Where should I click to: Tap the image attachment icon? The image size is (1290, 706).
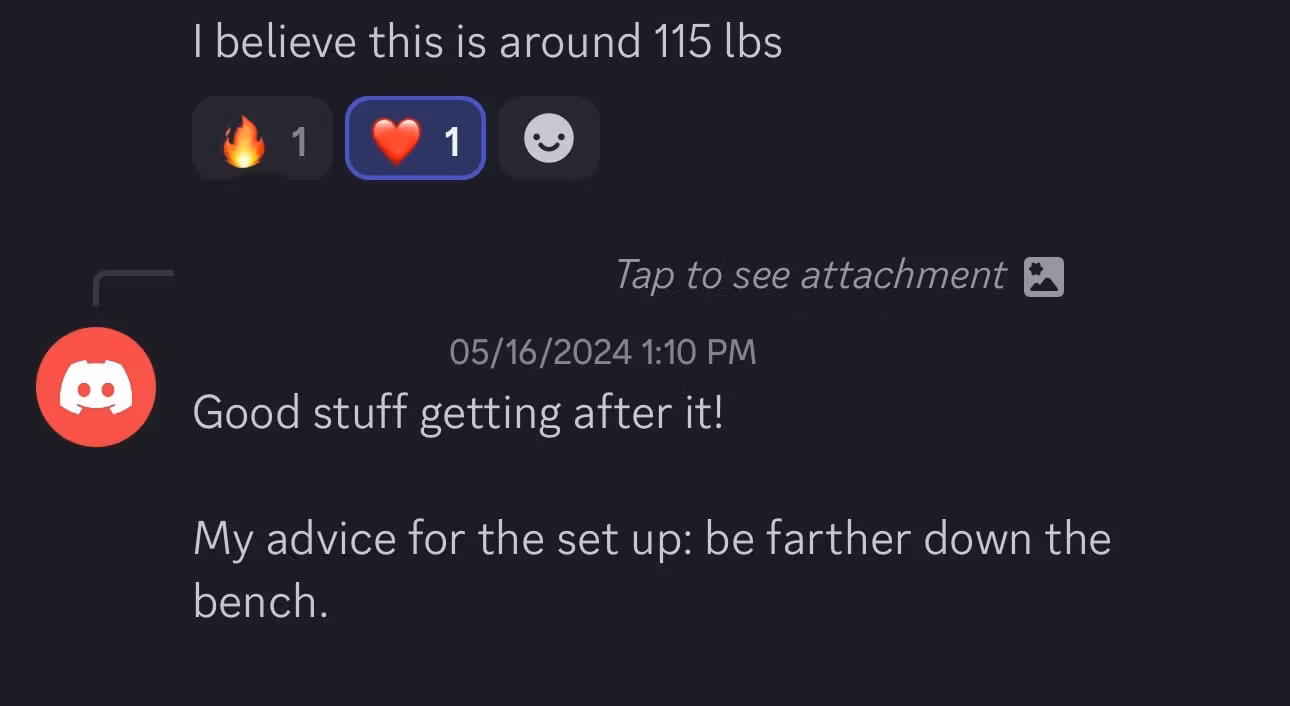point(1044,277)
